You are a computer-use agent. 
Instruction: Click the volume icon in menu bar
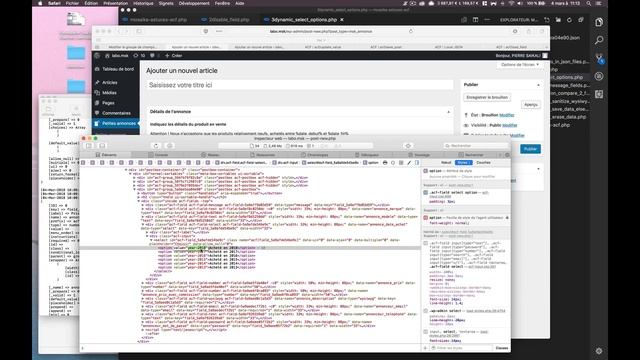(520, 3)
